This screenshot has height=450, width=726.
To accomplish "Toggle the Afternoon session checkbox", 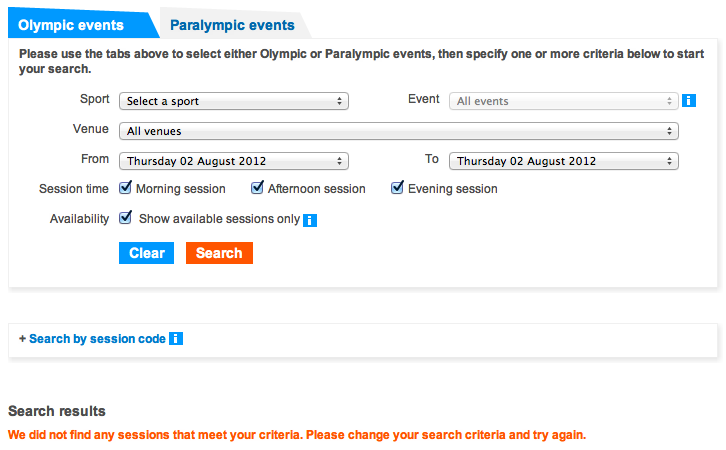I will [257, 188].
